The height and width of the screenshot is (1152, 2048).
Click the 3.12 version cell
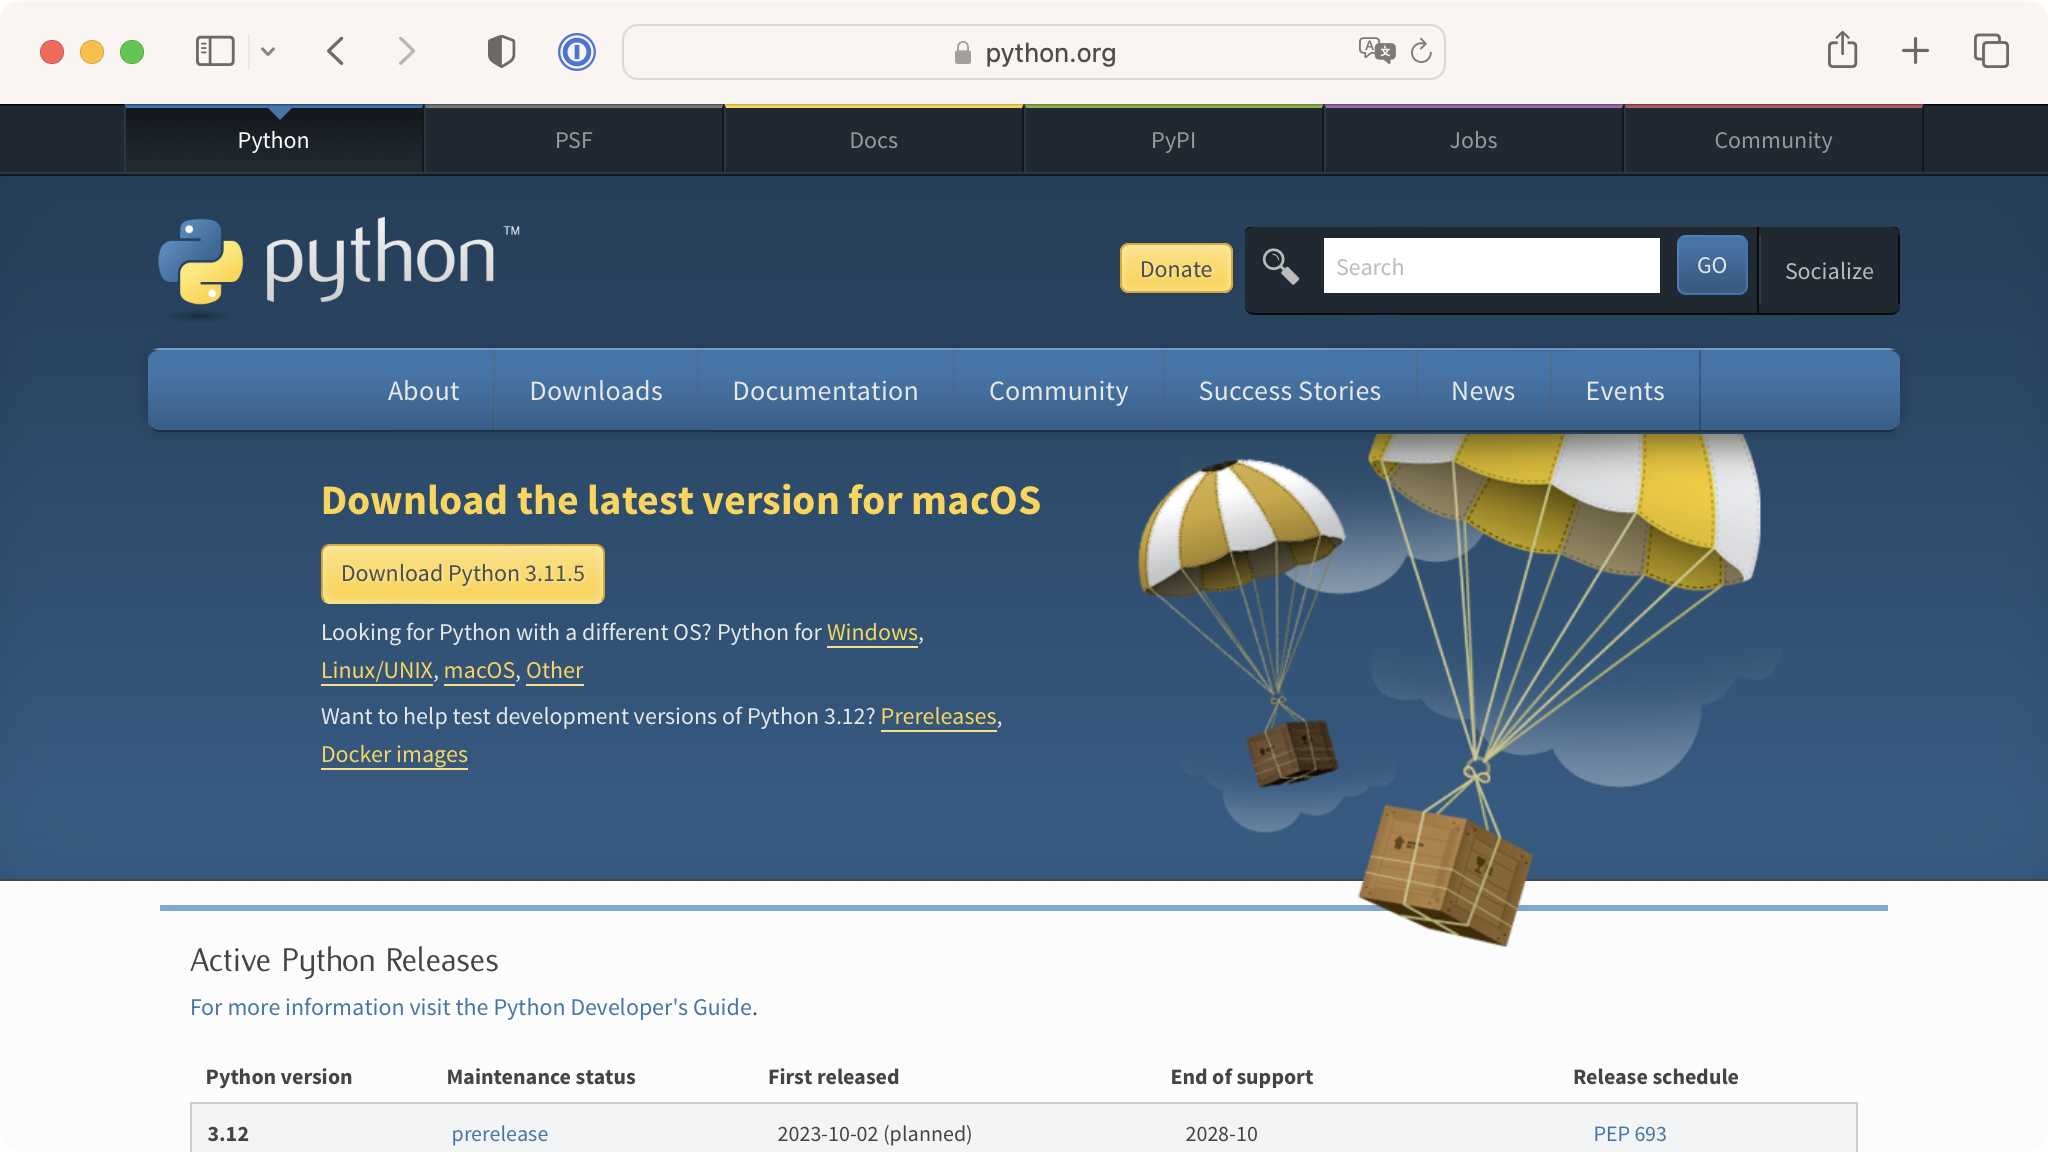[x=228, y=1134]
